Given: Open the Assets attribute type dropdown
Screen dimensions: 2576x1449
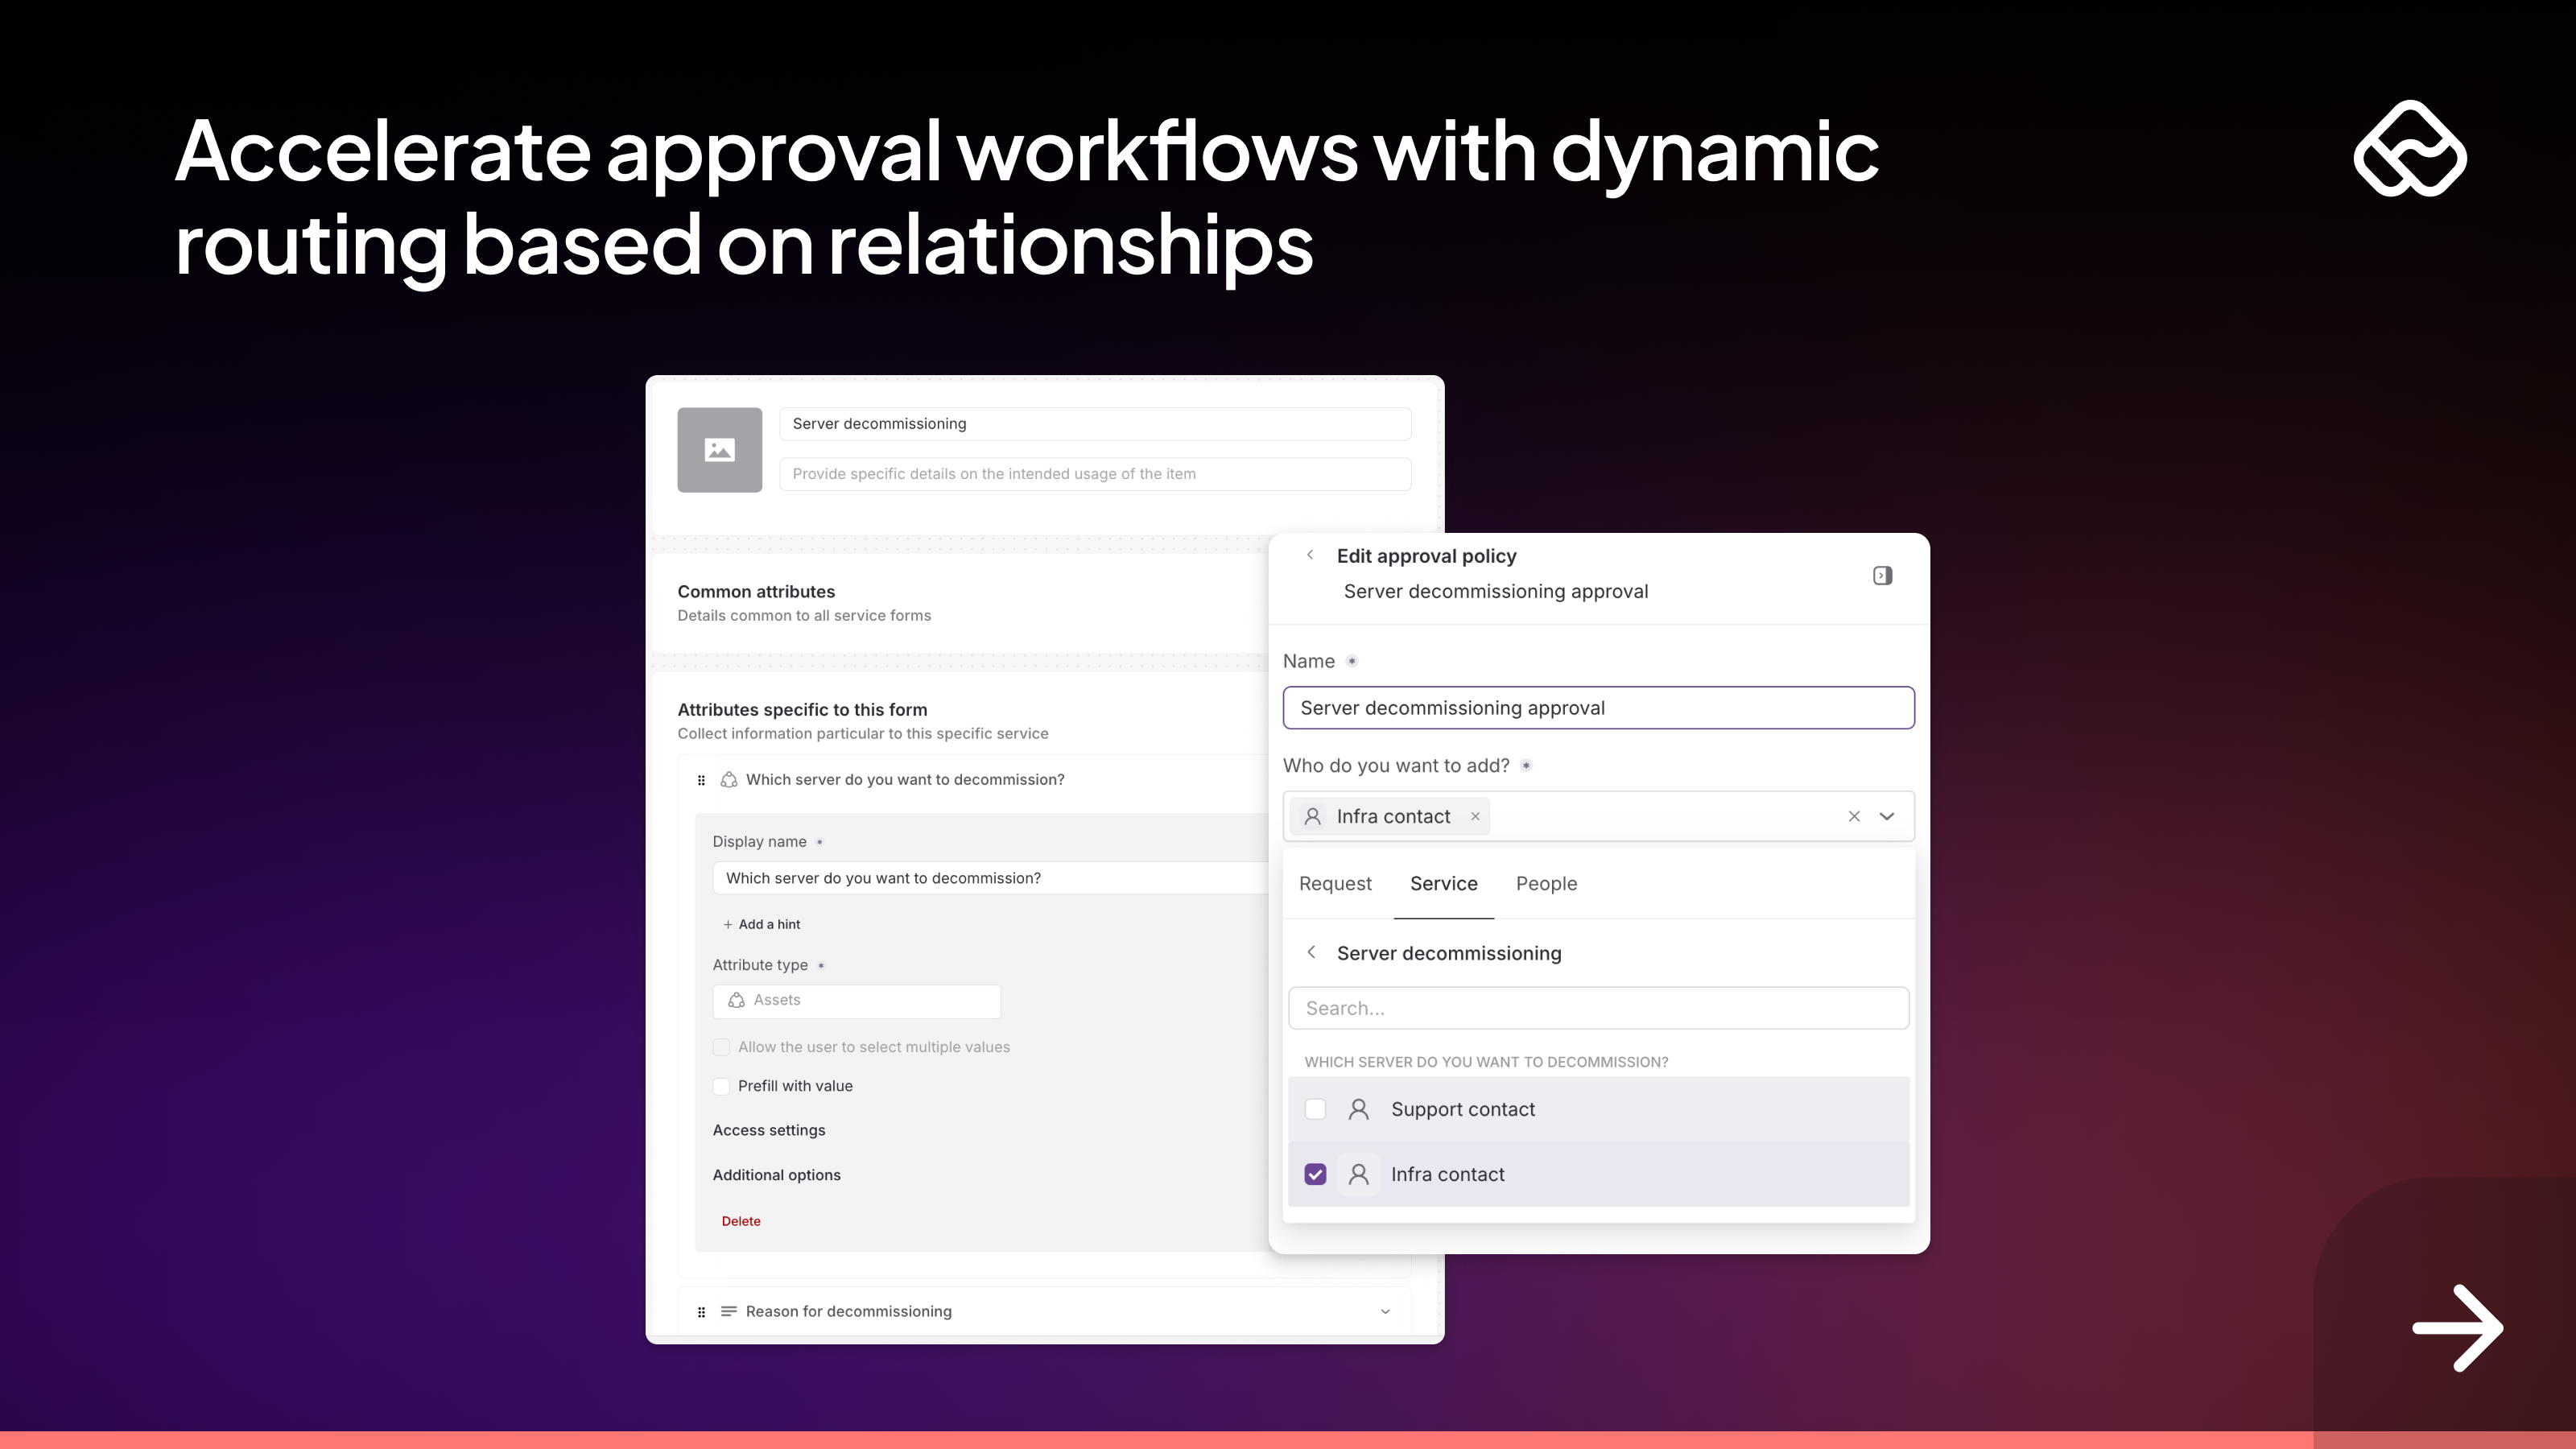Looking at the screenshot, I should (856, 1000).
